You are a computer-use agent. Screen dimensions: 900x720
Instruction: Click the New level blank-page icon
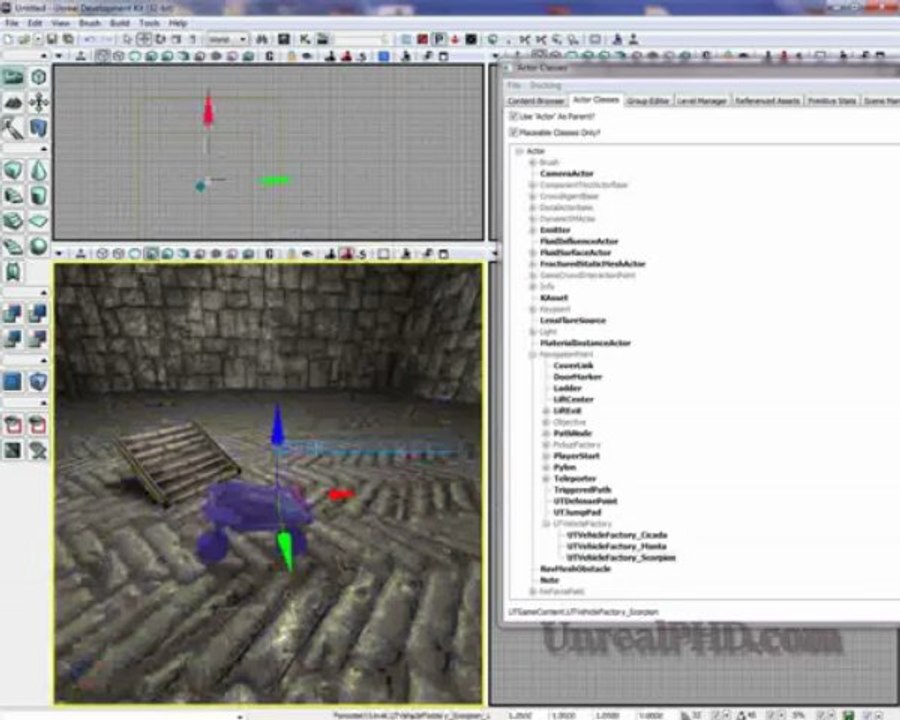8,39
